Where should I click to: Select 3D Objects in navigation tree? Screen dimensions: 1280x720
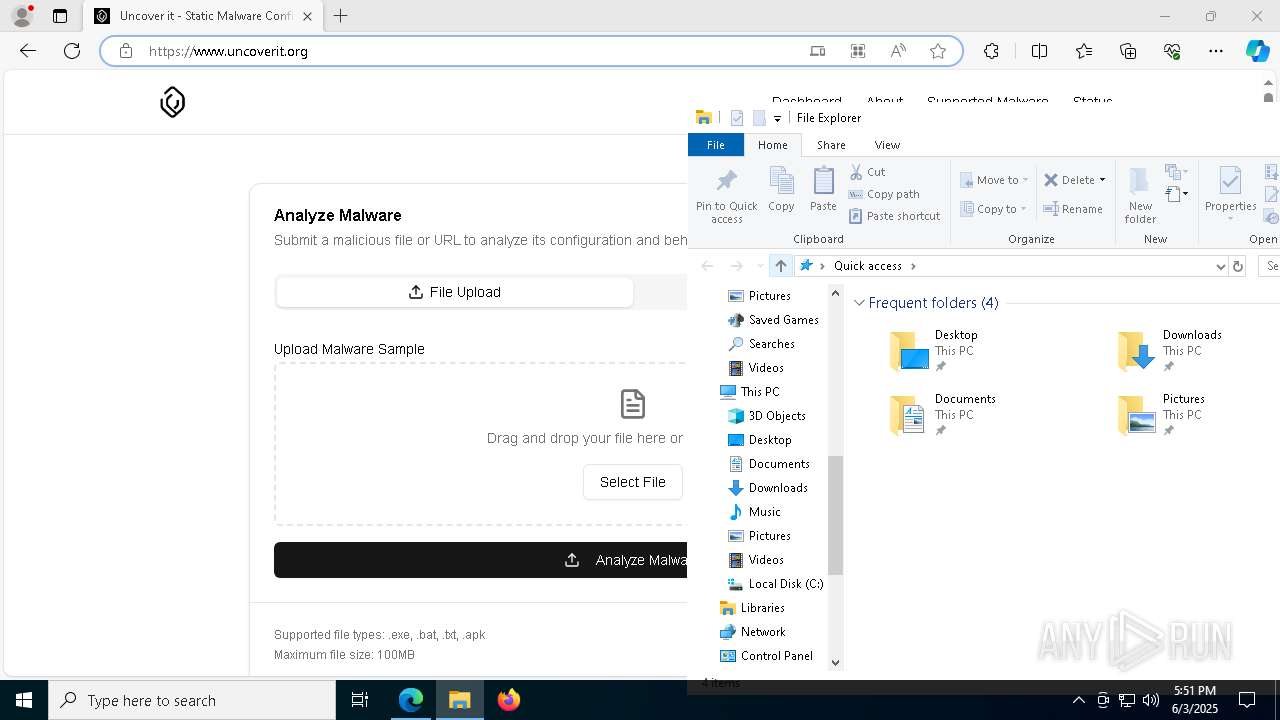click(x=776, y=416)
